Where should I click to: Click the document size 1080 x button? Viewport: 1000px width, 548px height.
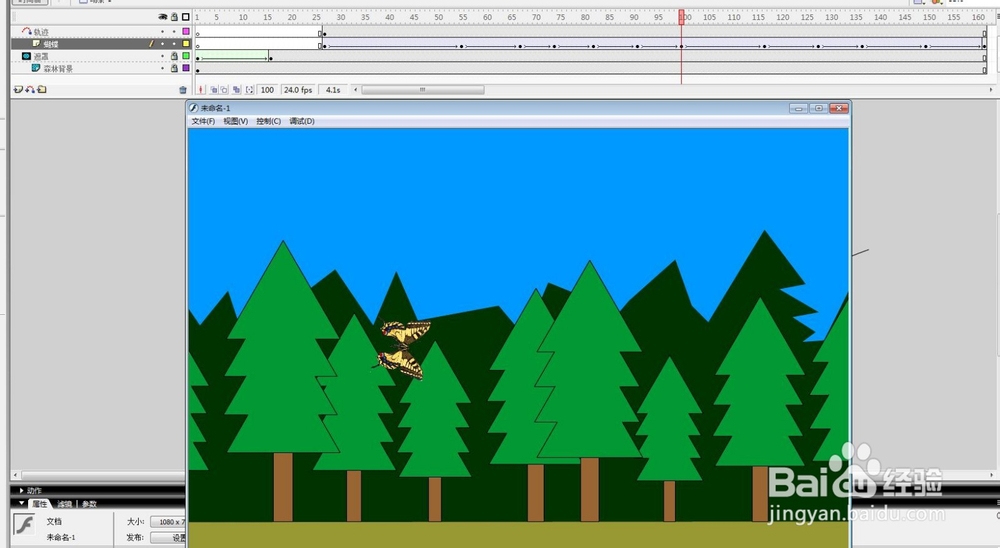tap(169, 522)
